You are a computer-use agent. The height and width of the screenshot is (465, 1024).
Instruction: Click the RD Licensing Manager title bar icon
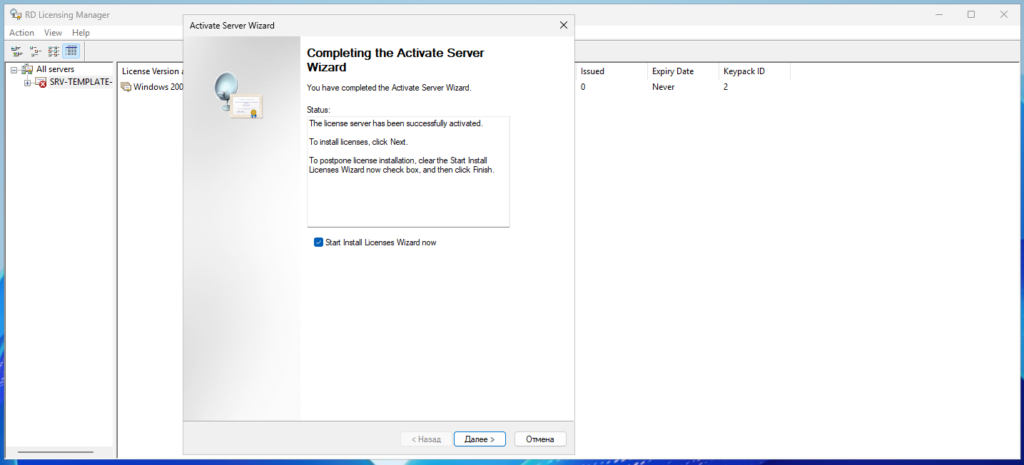click(15, 15)
